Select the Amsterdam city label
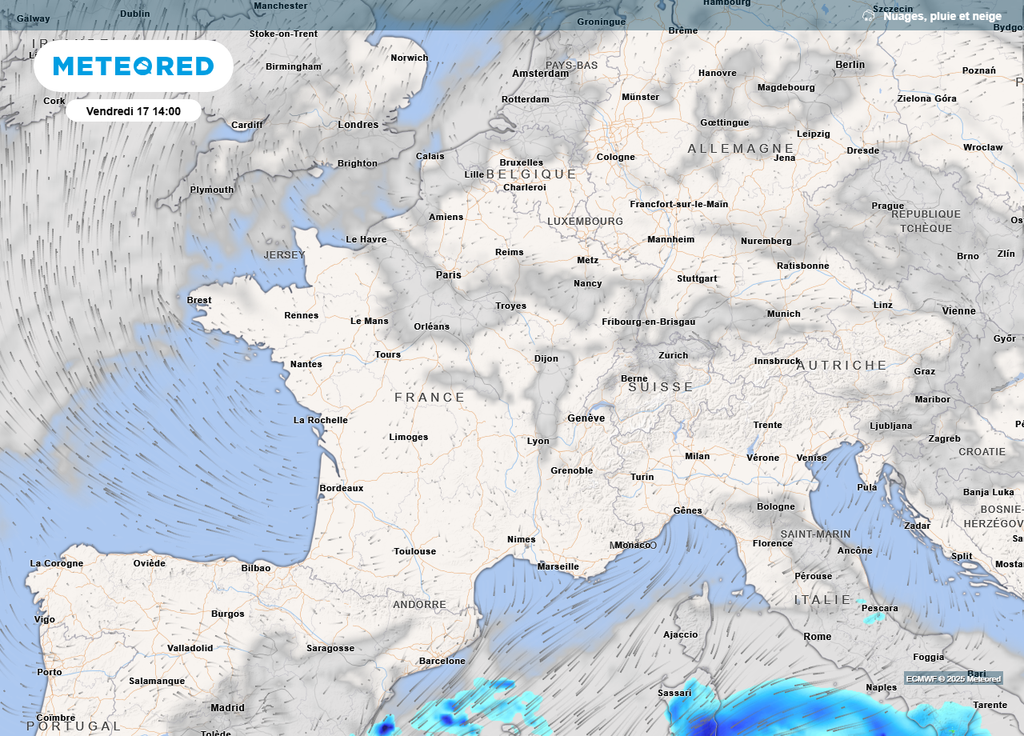Viewport: 1024px width, 736px height. [x=540, y=74]
